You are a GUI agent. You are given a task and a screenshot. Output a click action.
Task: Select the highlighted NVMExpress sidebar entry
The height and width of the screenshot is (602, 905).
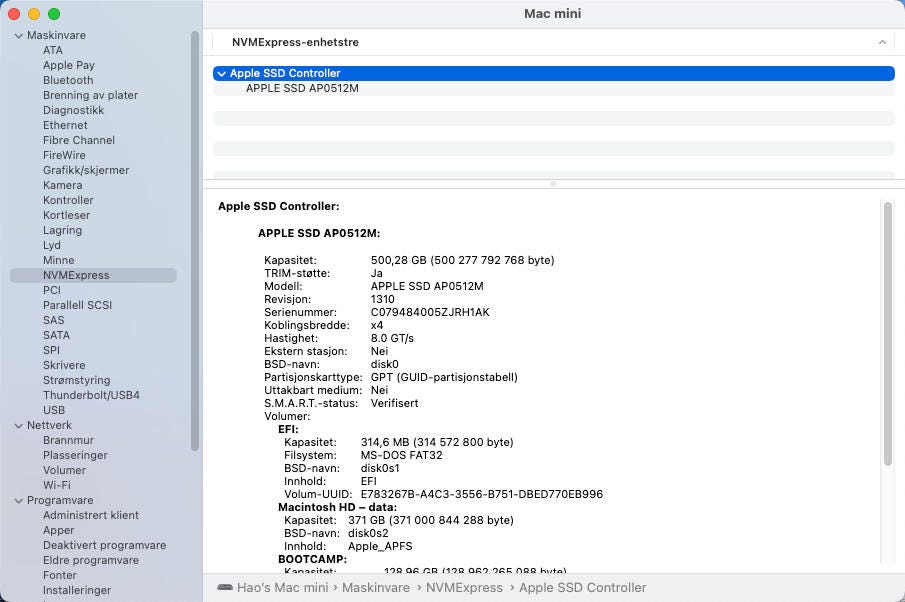[94, 275]
